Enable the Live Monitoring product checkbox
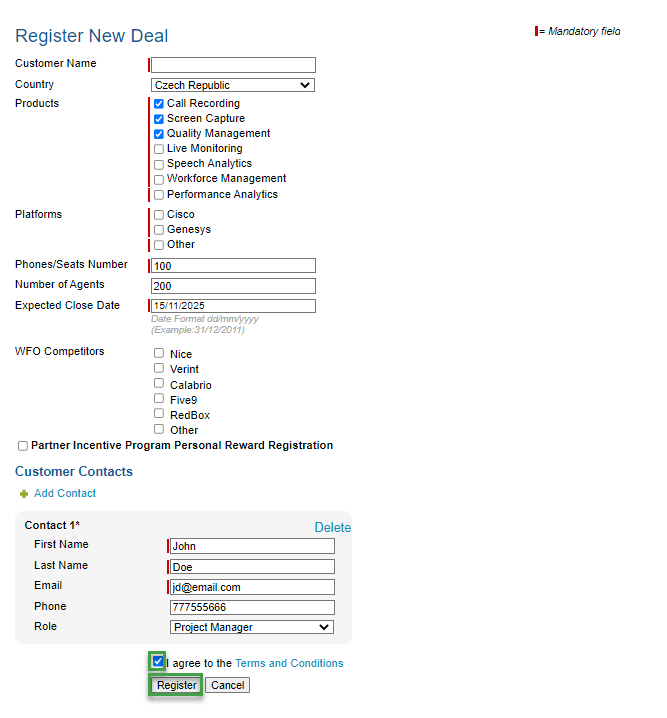This screenshot has width=667, height=718. 159,149
